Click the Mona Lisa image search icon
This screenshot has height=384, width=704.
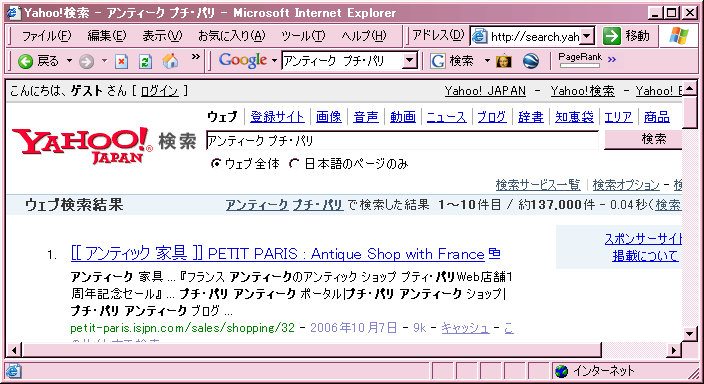click(504, 61)
